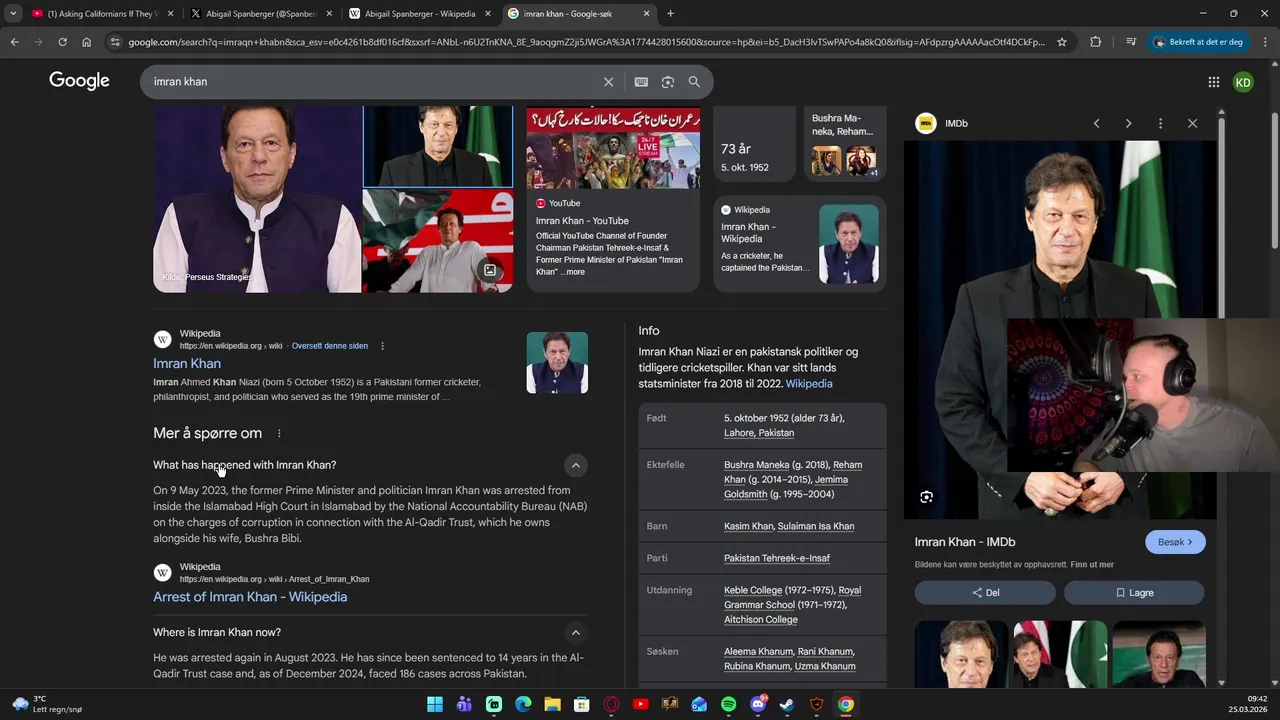
Task: Open the Opera browser from taskbar
Action: coord(611,704)
